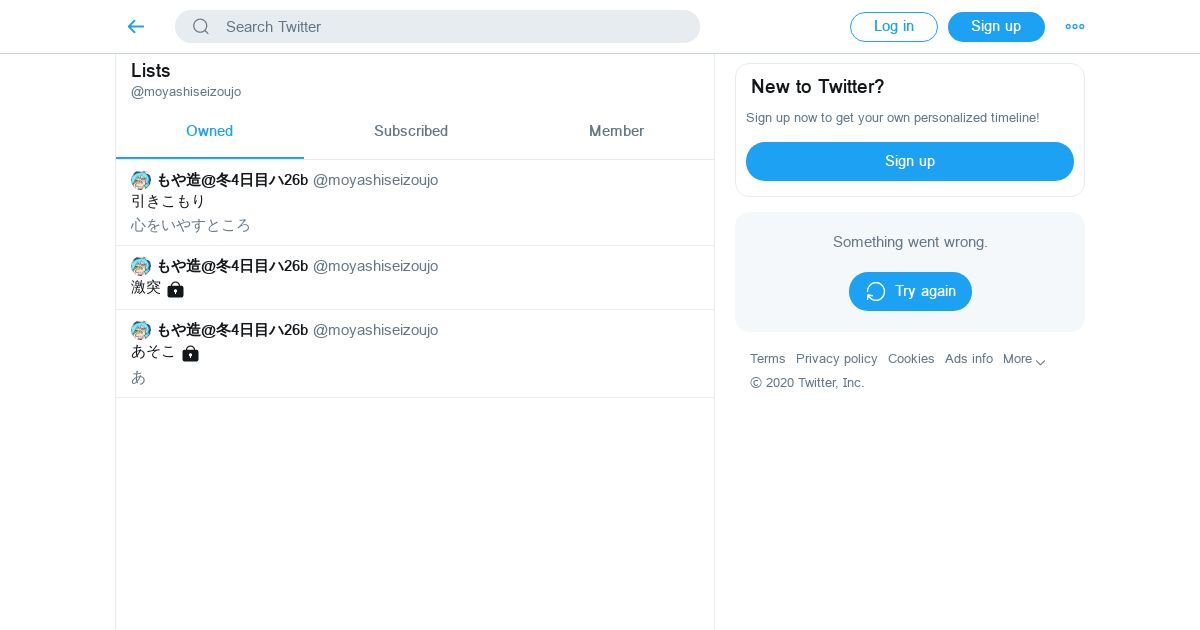The width and height of the screenshot is (1200, 630).
Task: Click the search magnifier icon
Action: 201,27
